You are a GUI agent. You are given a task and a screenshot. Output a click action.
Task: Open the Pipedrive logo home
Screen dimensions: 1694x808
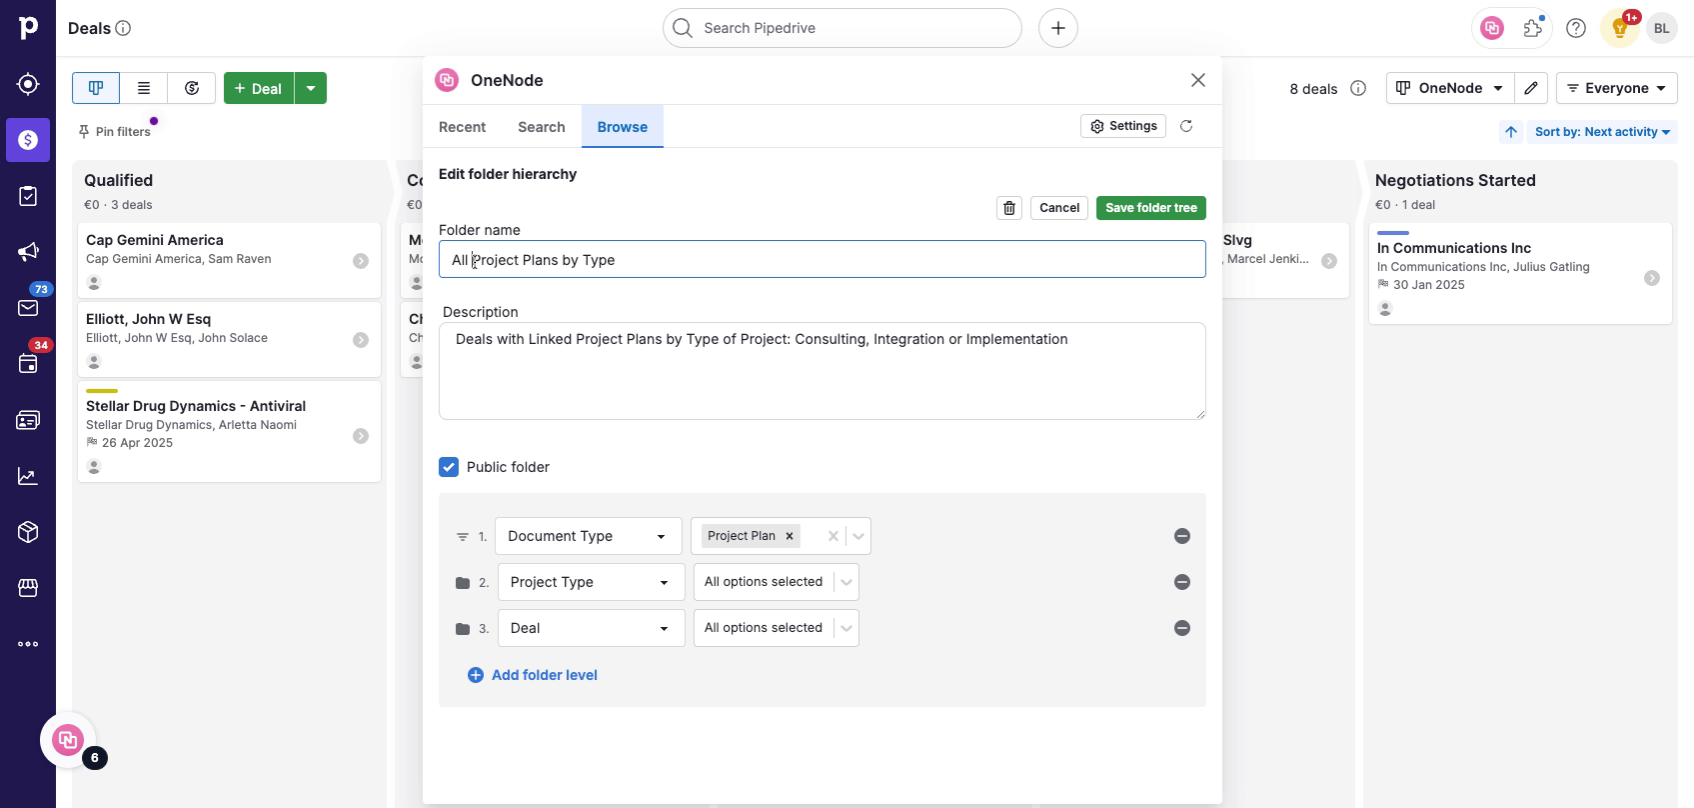(x=28, y=28)
